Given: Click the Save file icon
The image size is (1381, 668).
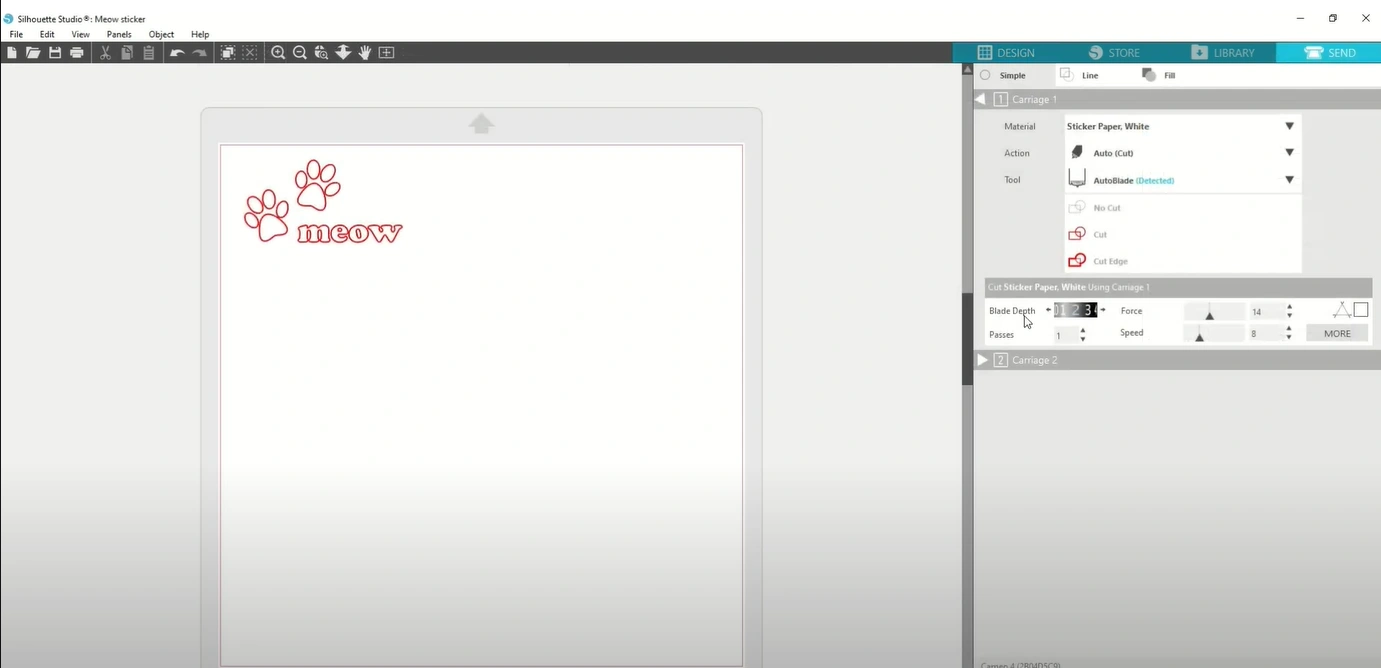Looking at the screenshot, I should click(x=55, y=53).
